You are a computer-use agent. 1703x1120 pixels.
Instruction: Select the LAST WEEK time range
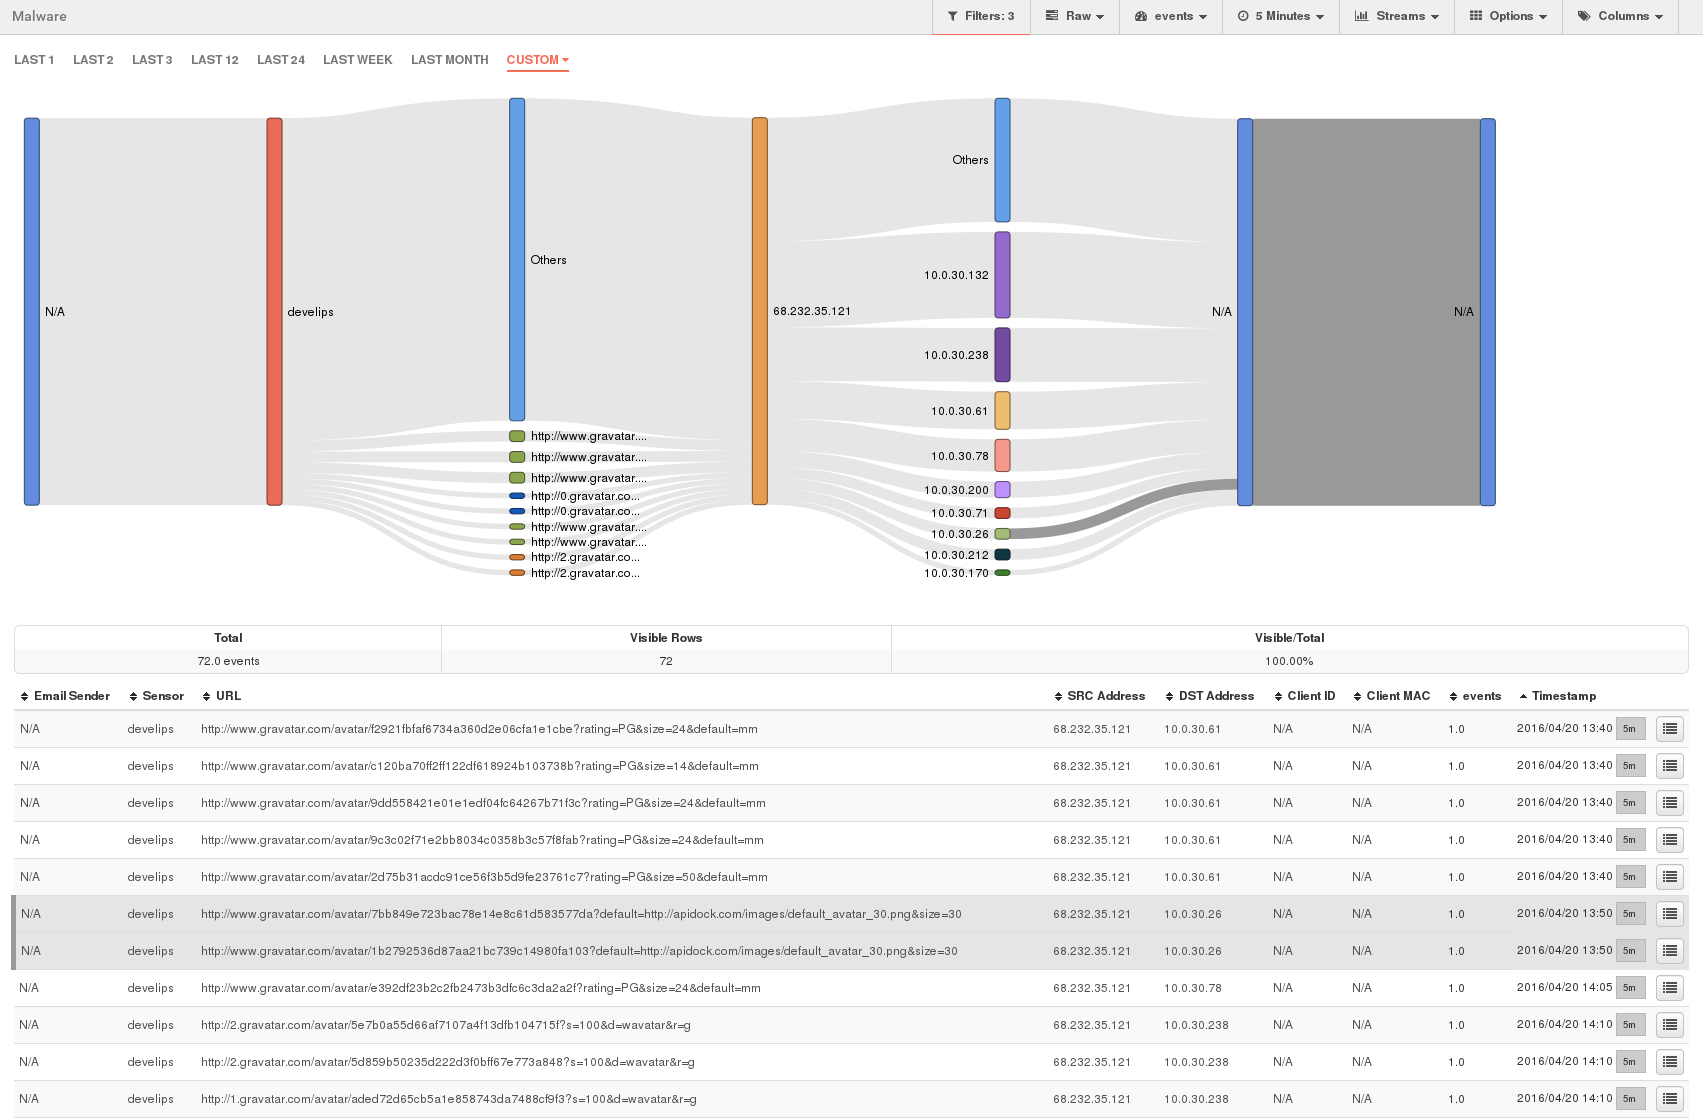[358, 60]
